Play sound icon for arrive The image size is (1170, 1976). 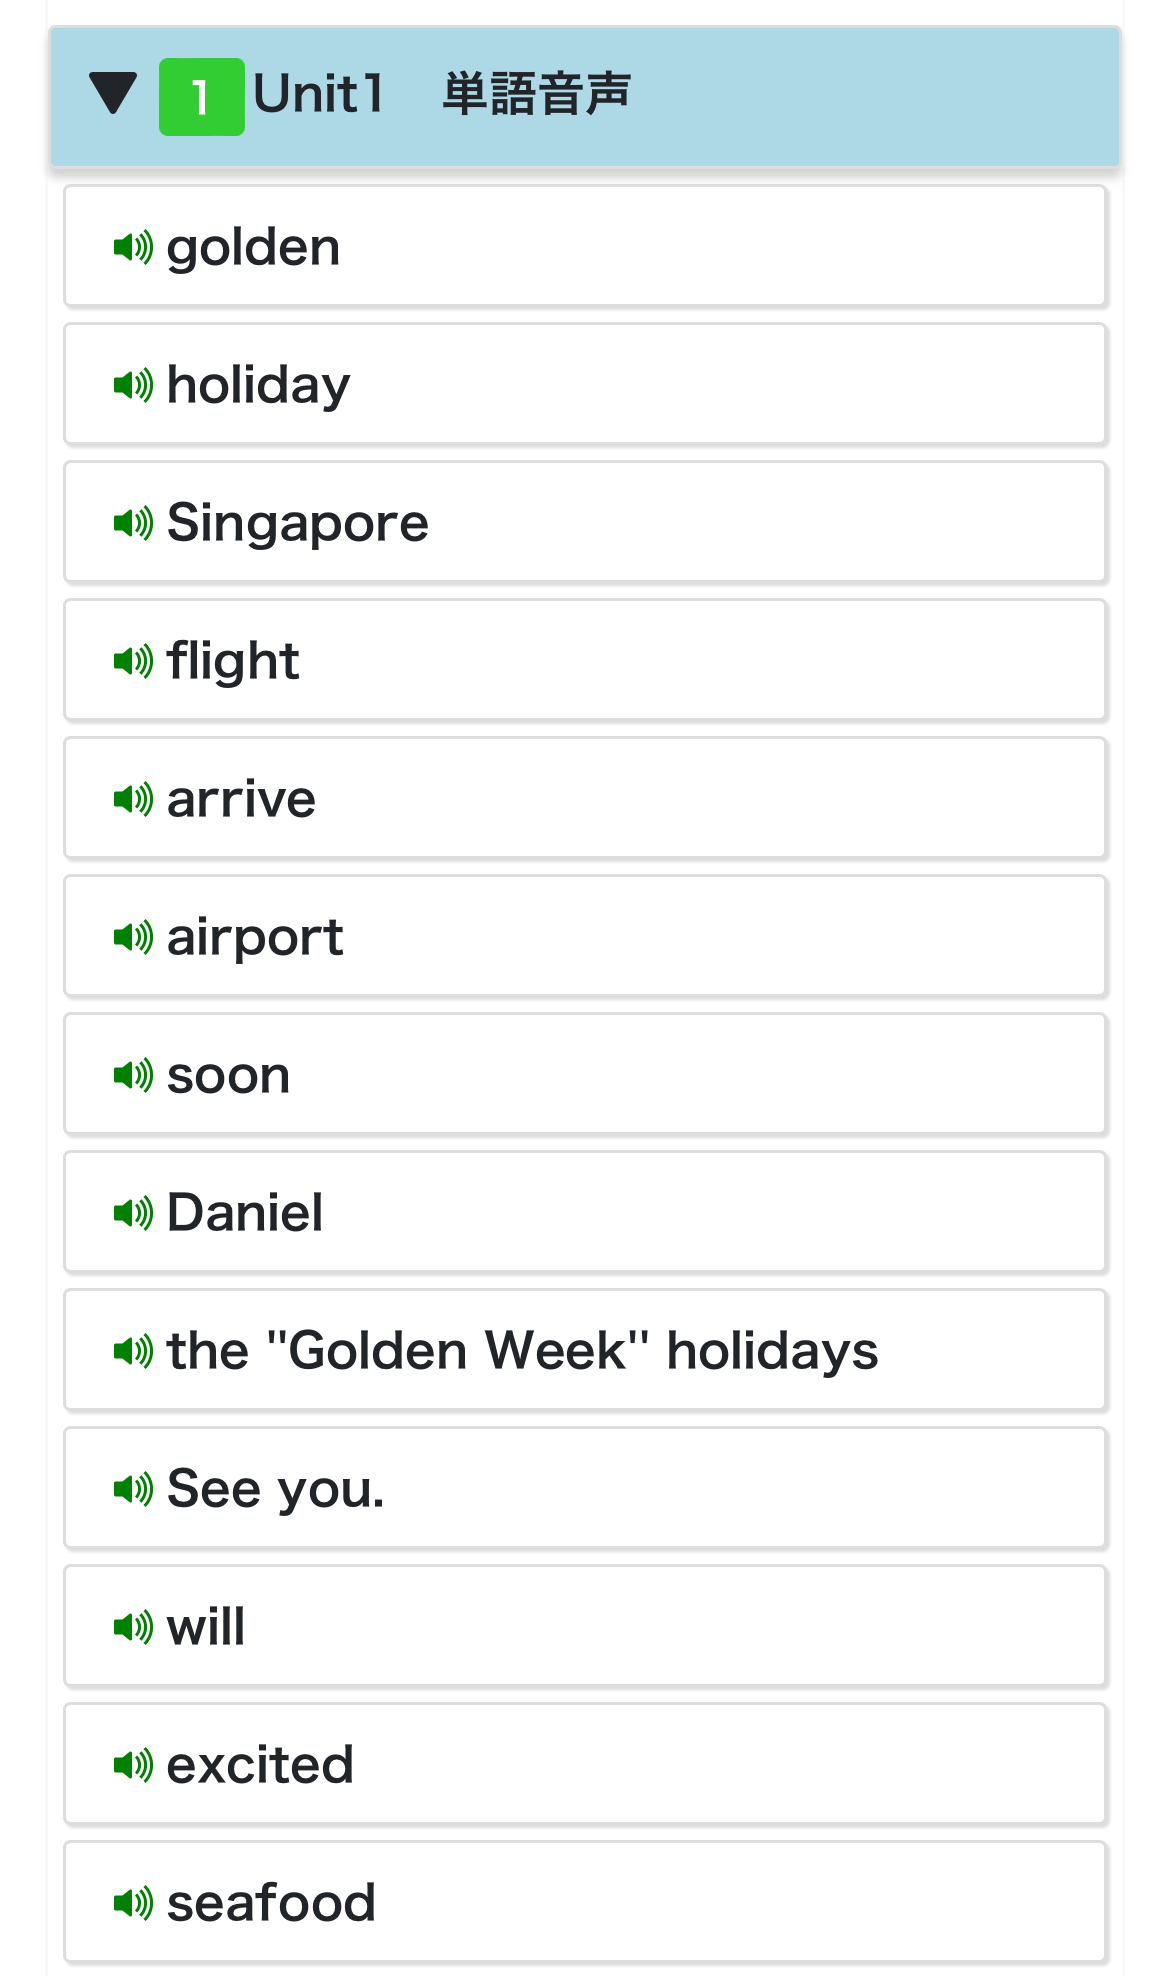(133, 798)
